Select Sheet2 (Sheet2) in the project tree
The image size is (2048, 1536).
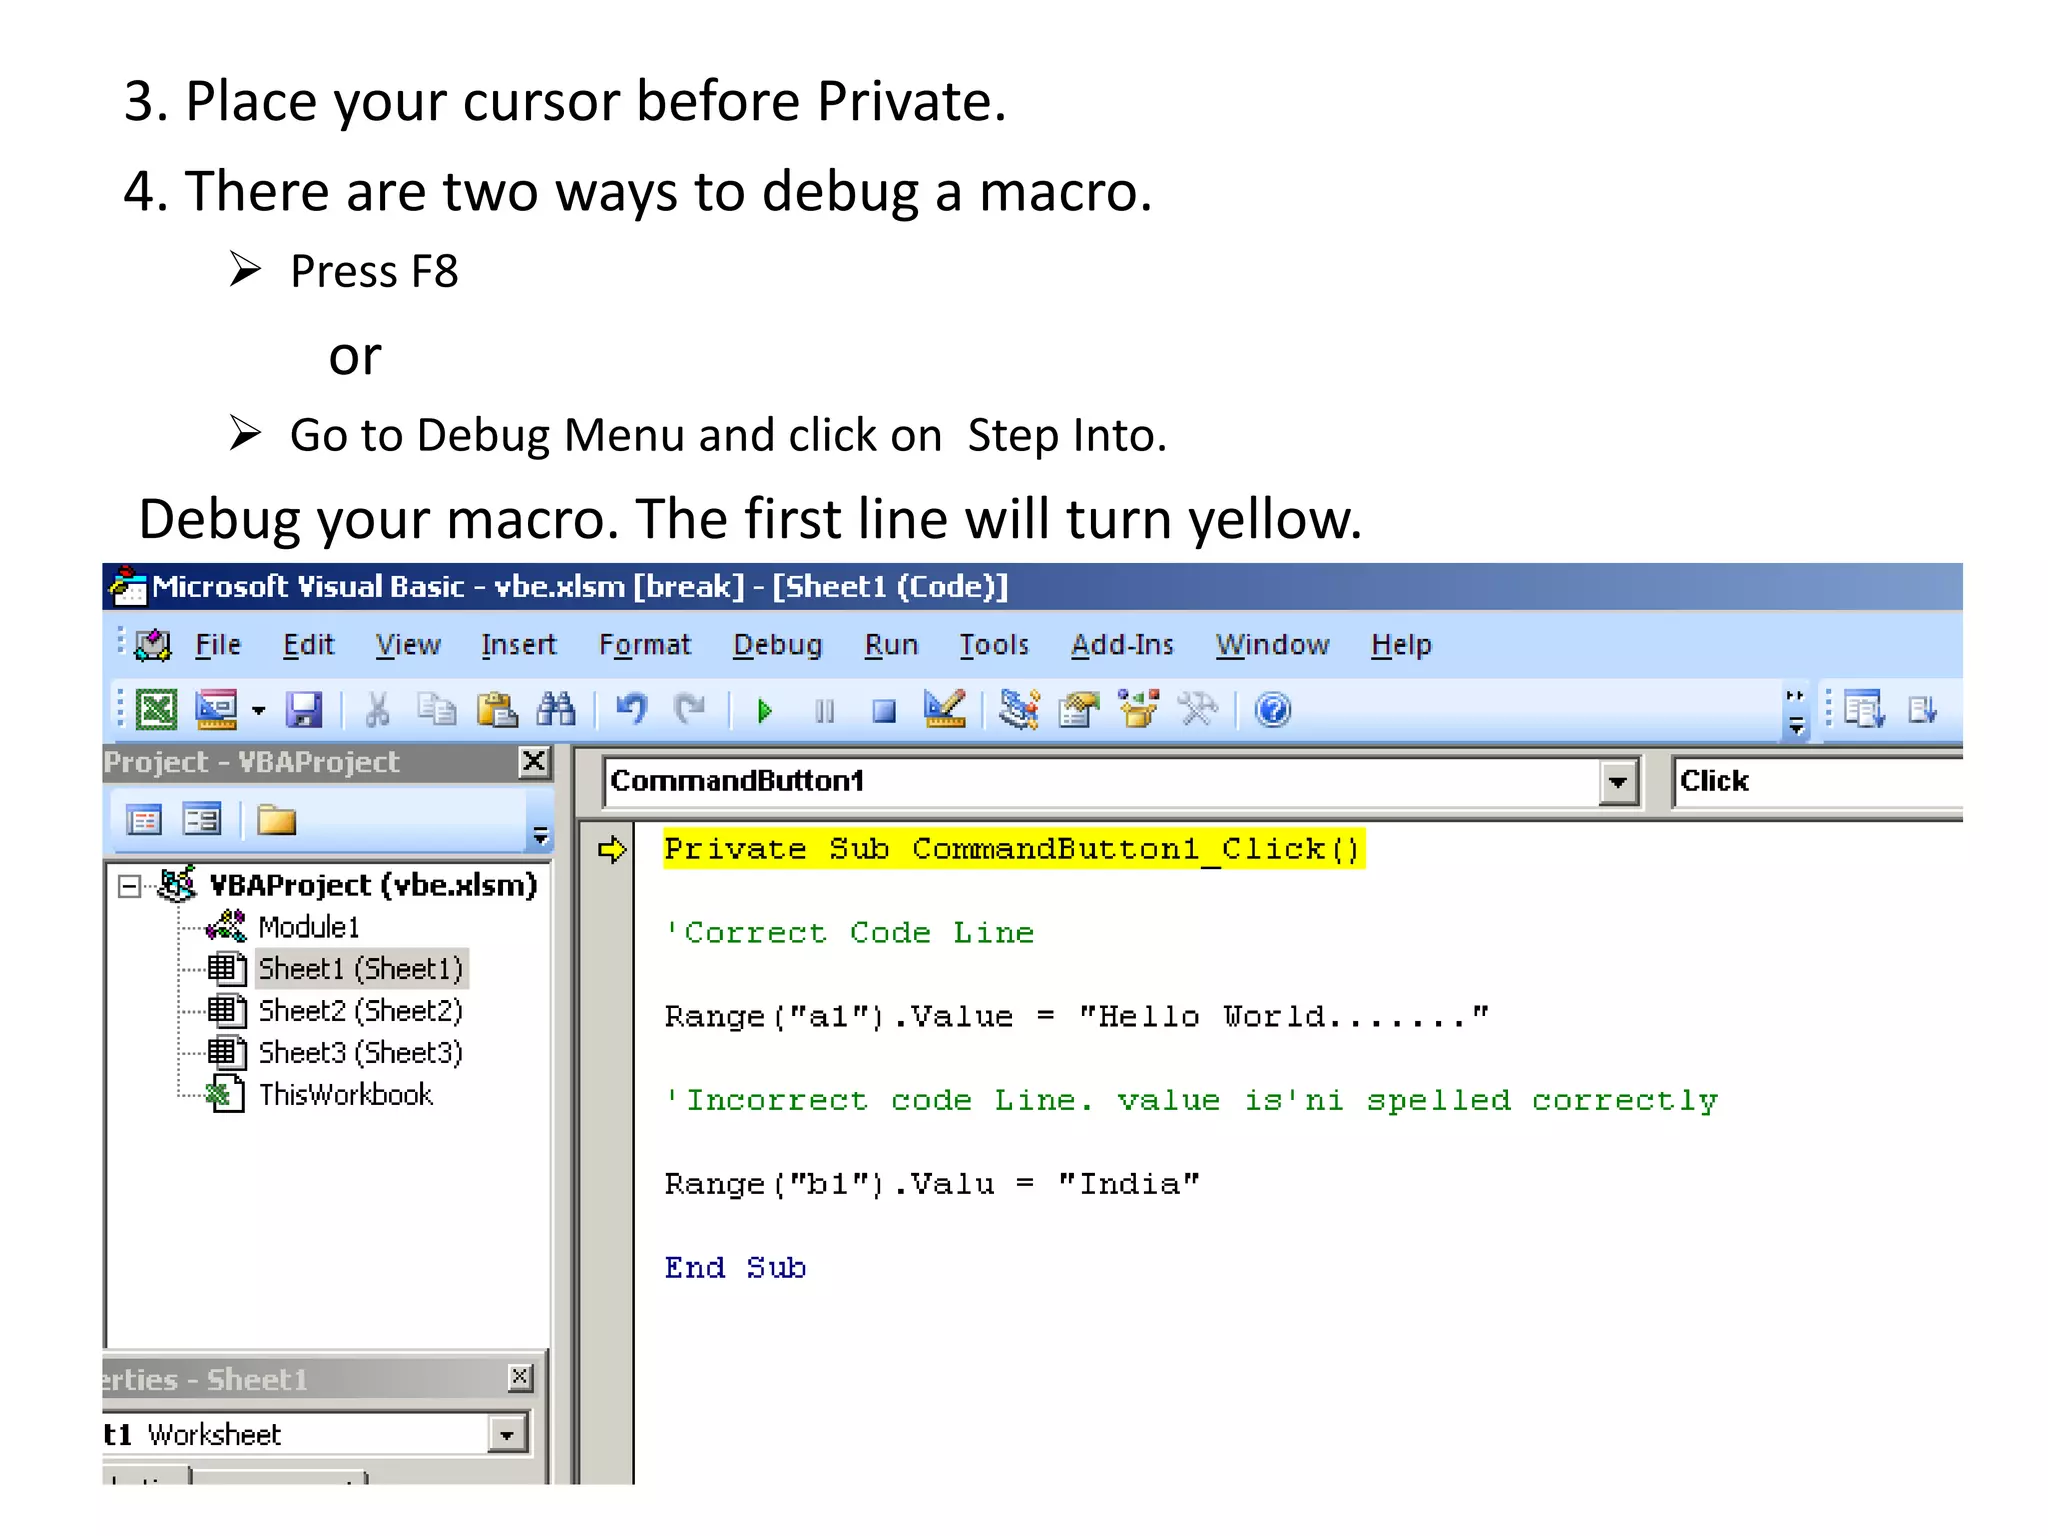tap(361, 1011)
